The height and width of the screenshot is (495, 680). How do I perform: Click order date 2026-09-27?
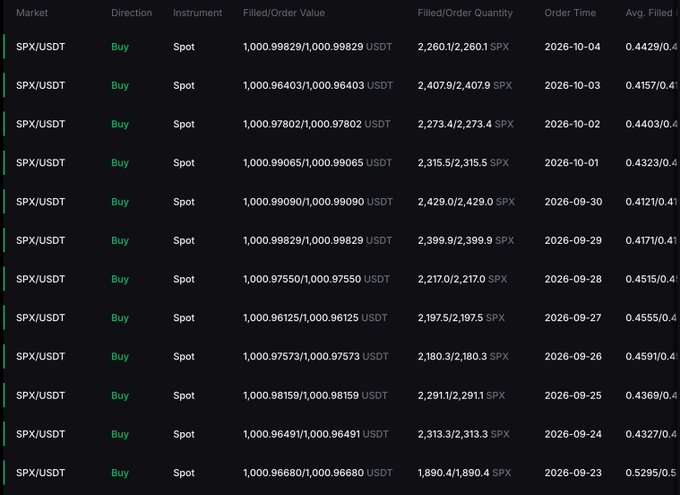point(573,318)
